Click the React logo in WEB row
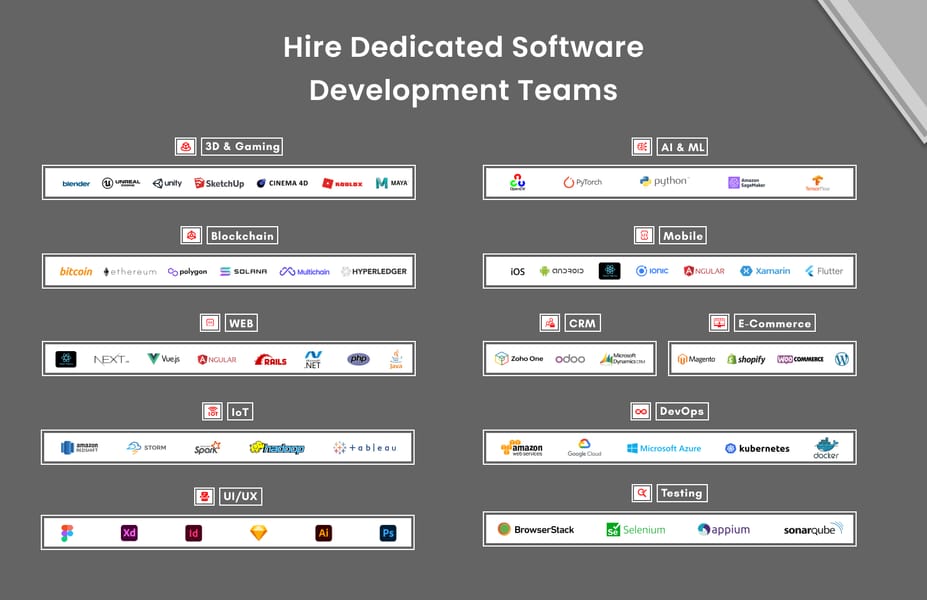The height and width of the screenshot is (600, 927). [66, 359]
